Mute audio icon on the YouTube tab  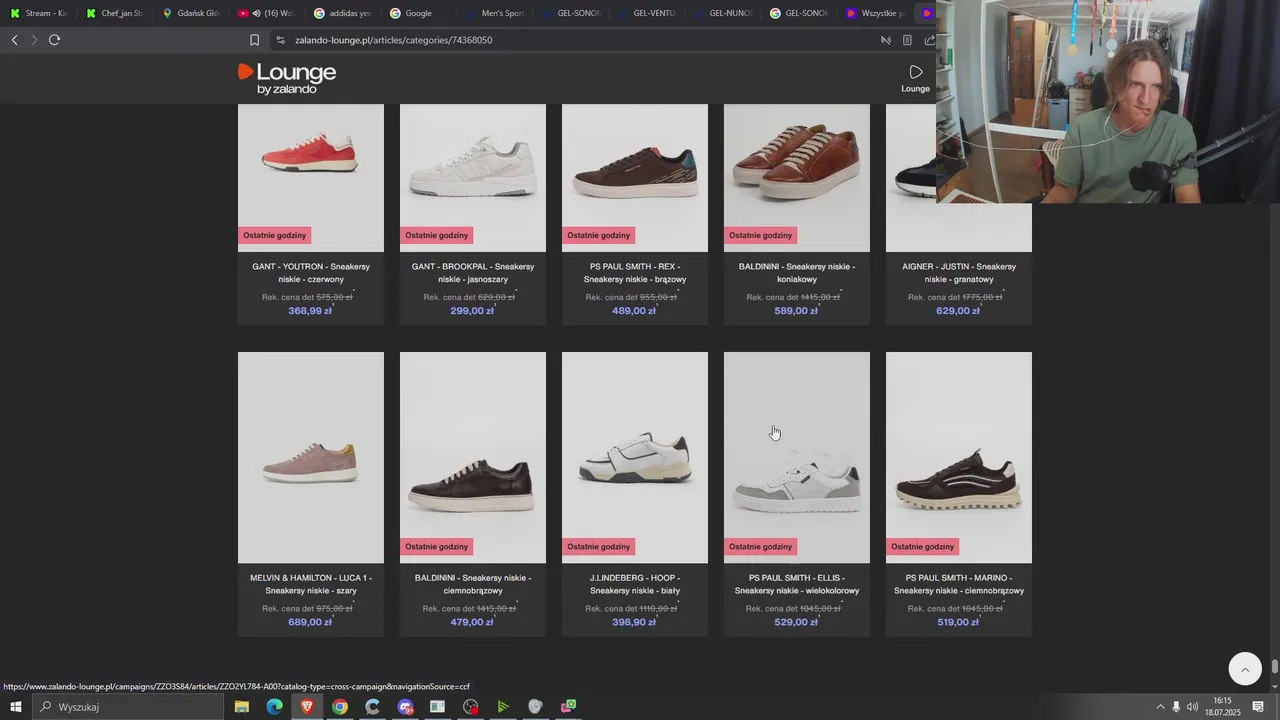[x=257, y=13]
